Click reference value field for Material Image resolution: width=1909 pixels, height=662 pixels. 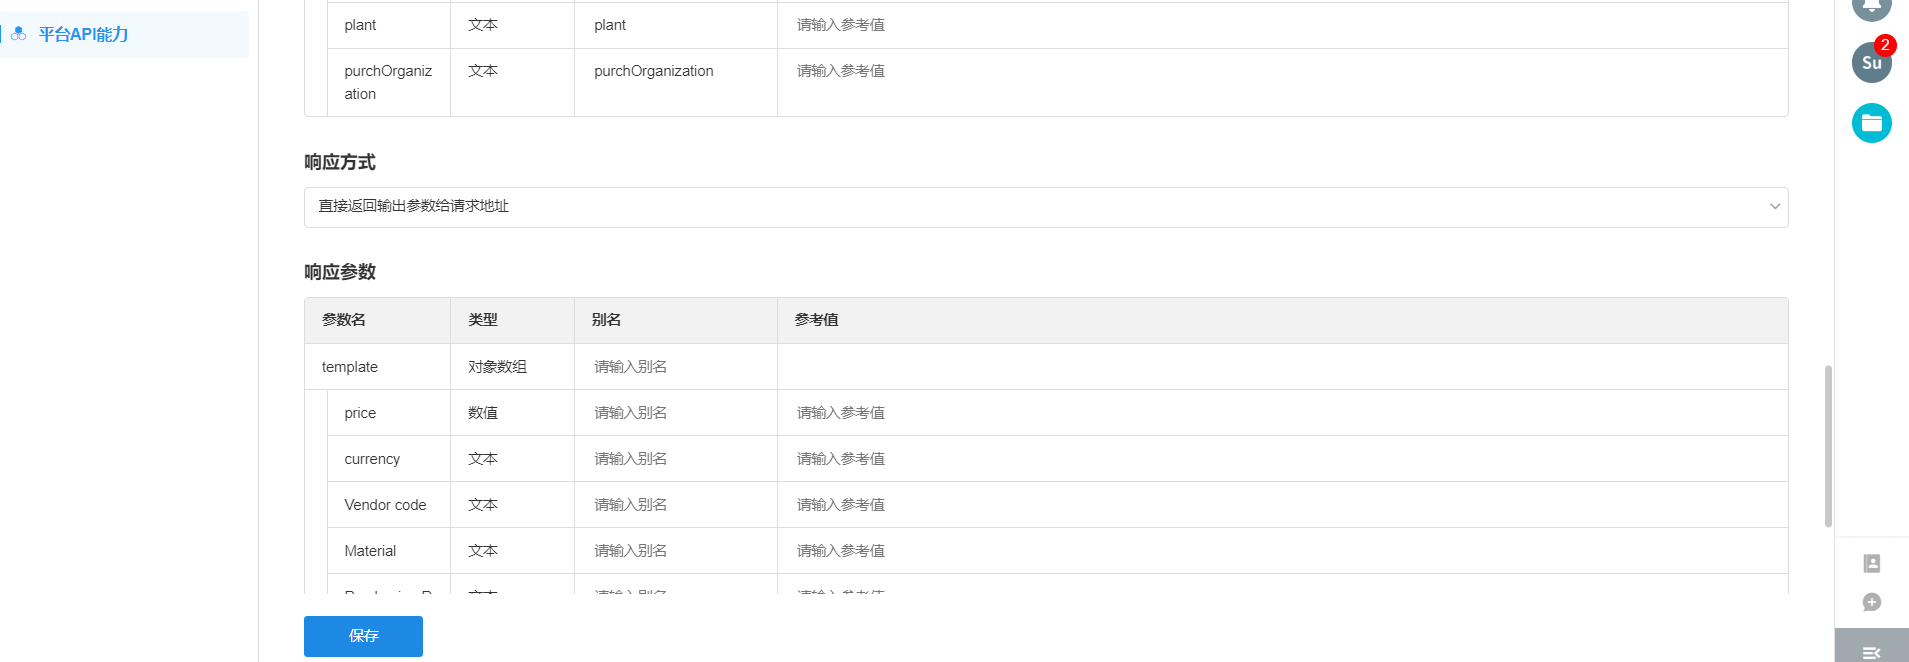[1280, 551]
